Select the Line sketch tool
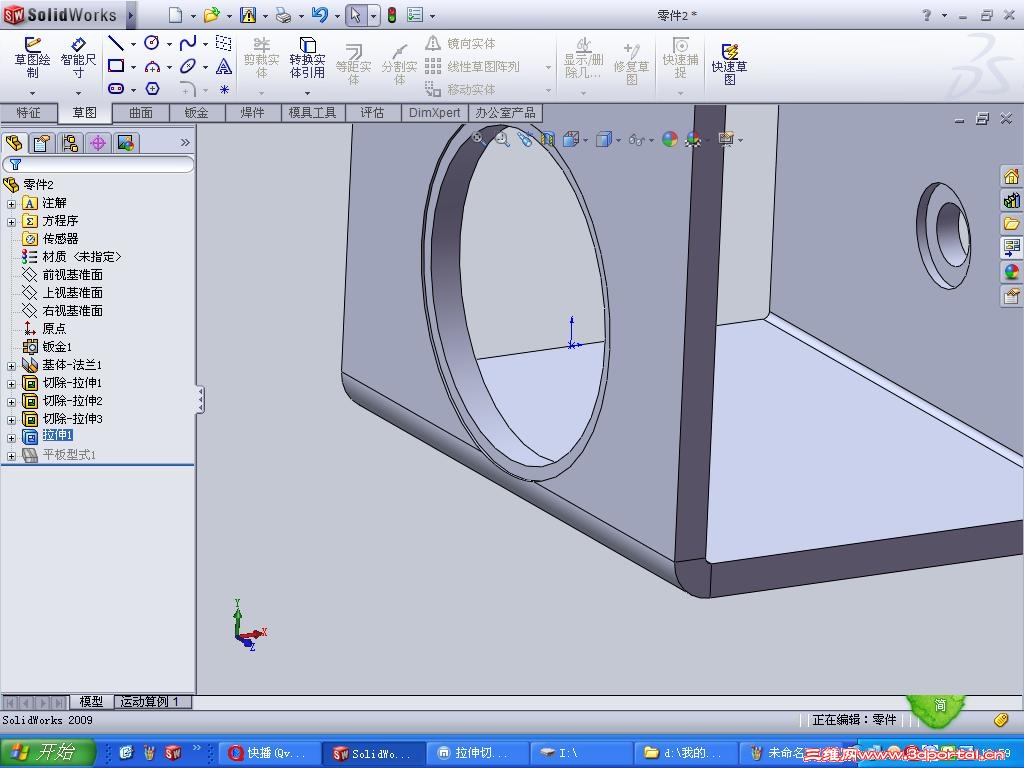The height and width of the screenshot is (768, 1024). 116,43
